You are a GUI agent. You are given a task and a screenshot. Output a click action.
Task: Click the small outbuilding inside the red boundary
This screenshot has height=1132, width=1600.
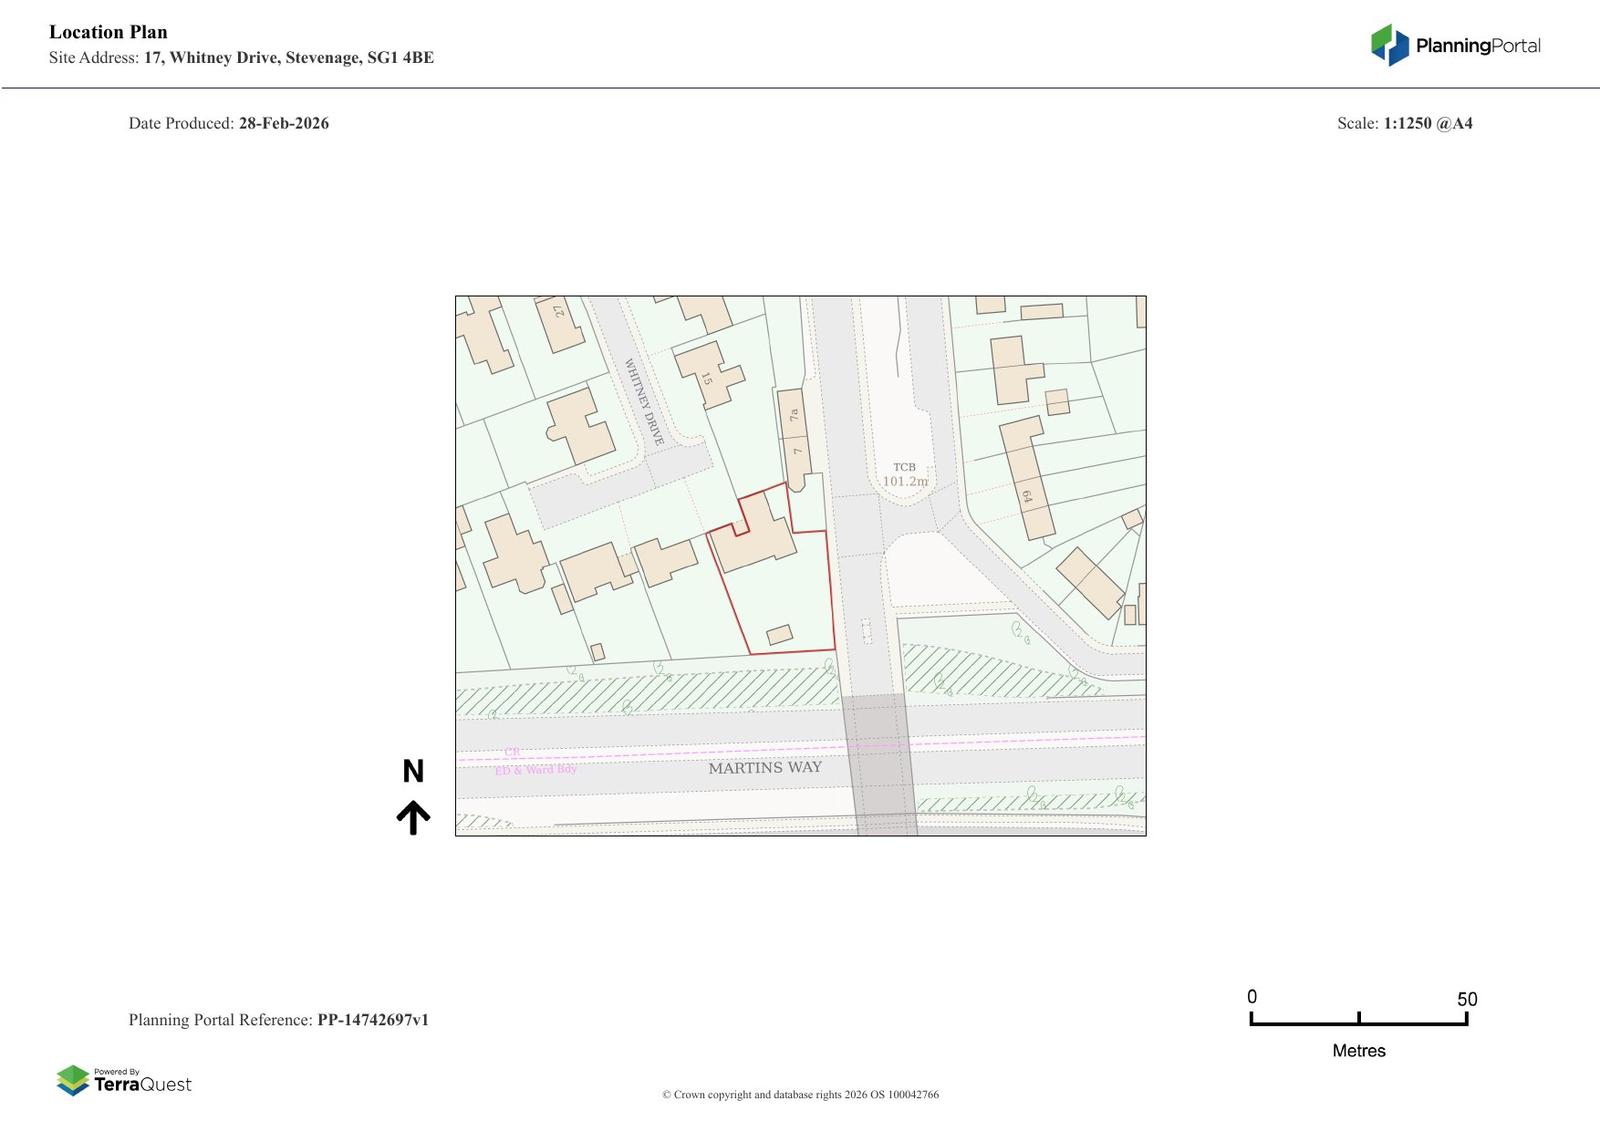pos(779,635)
